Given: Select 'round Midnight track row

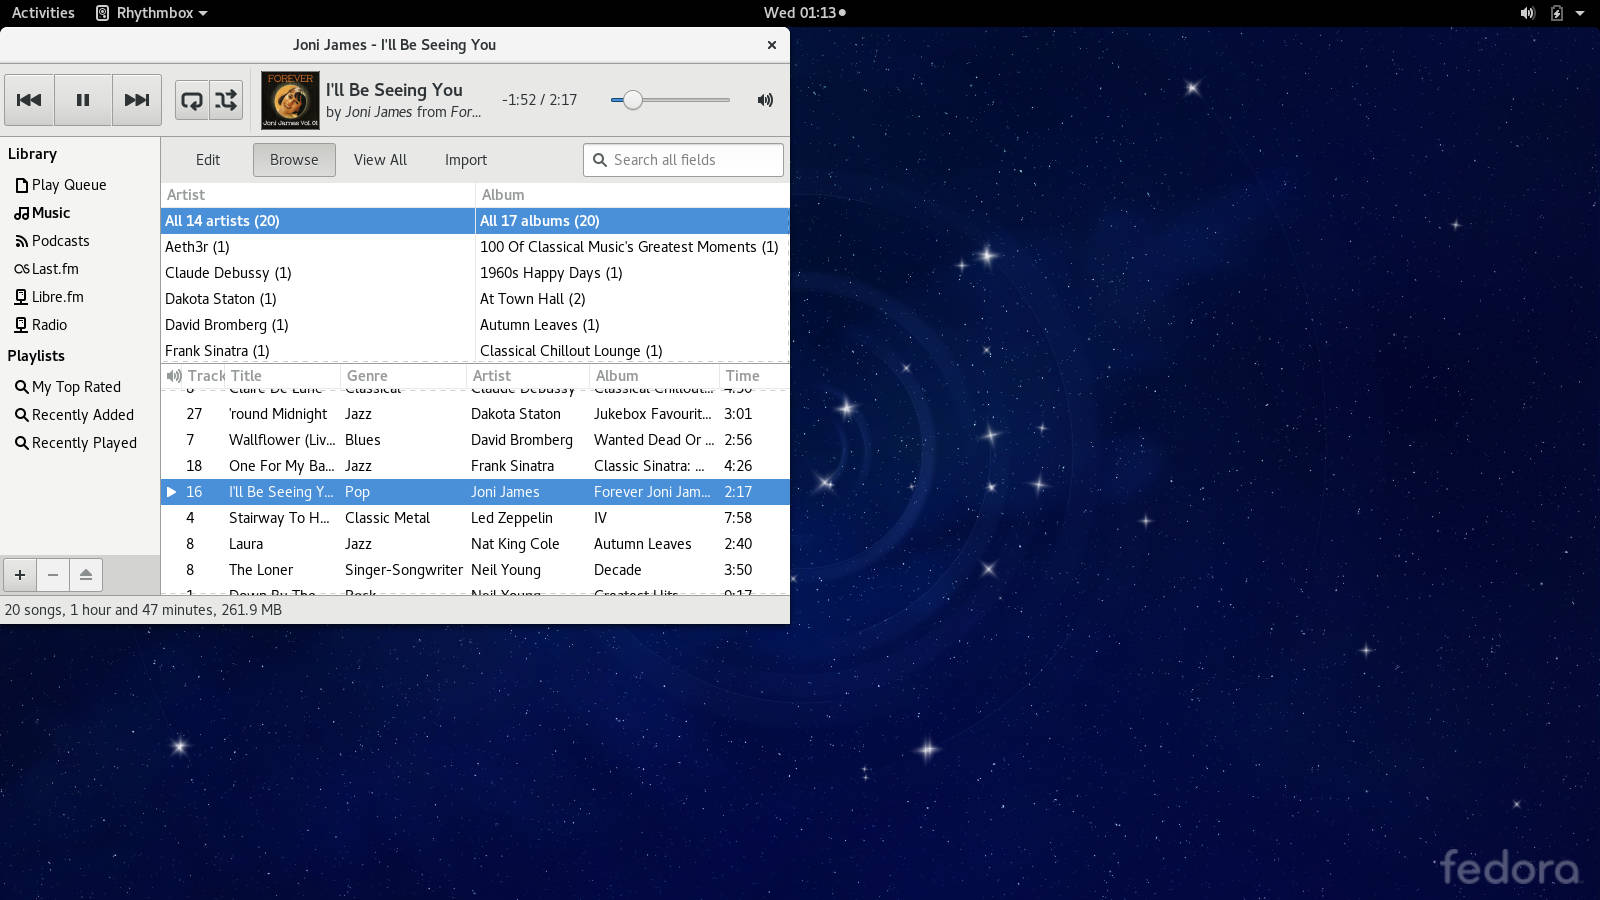Looking at the screenshot, I should [x=475, y=414].
